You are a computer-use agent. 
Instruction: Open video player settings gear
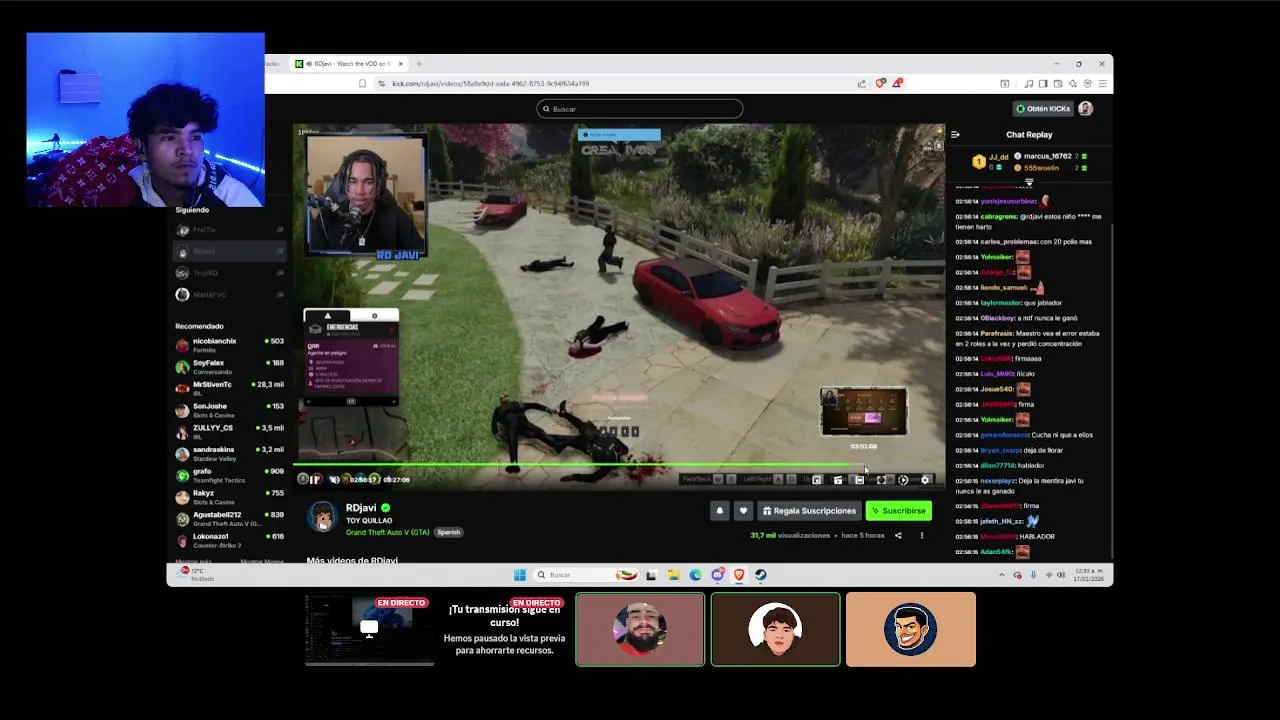point(925,480)
